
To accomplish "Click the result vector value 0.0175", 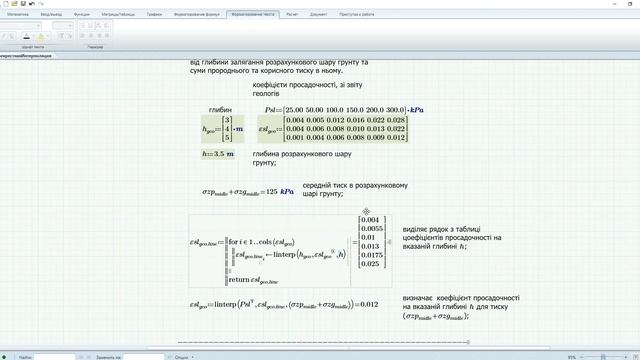I will [372, 255].
